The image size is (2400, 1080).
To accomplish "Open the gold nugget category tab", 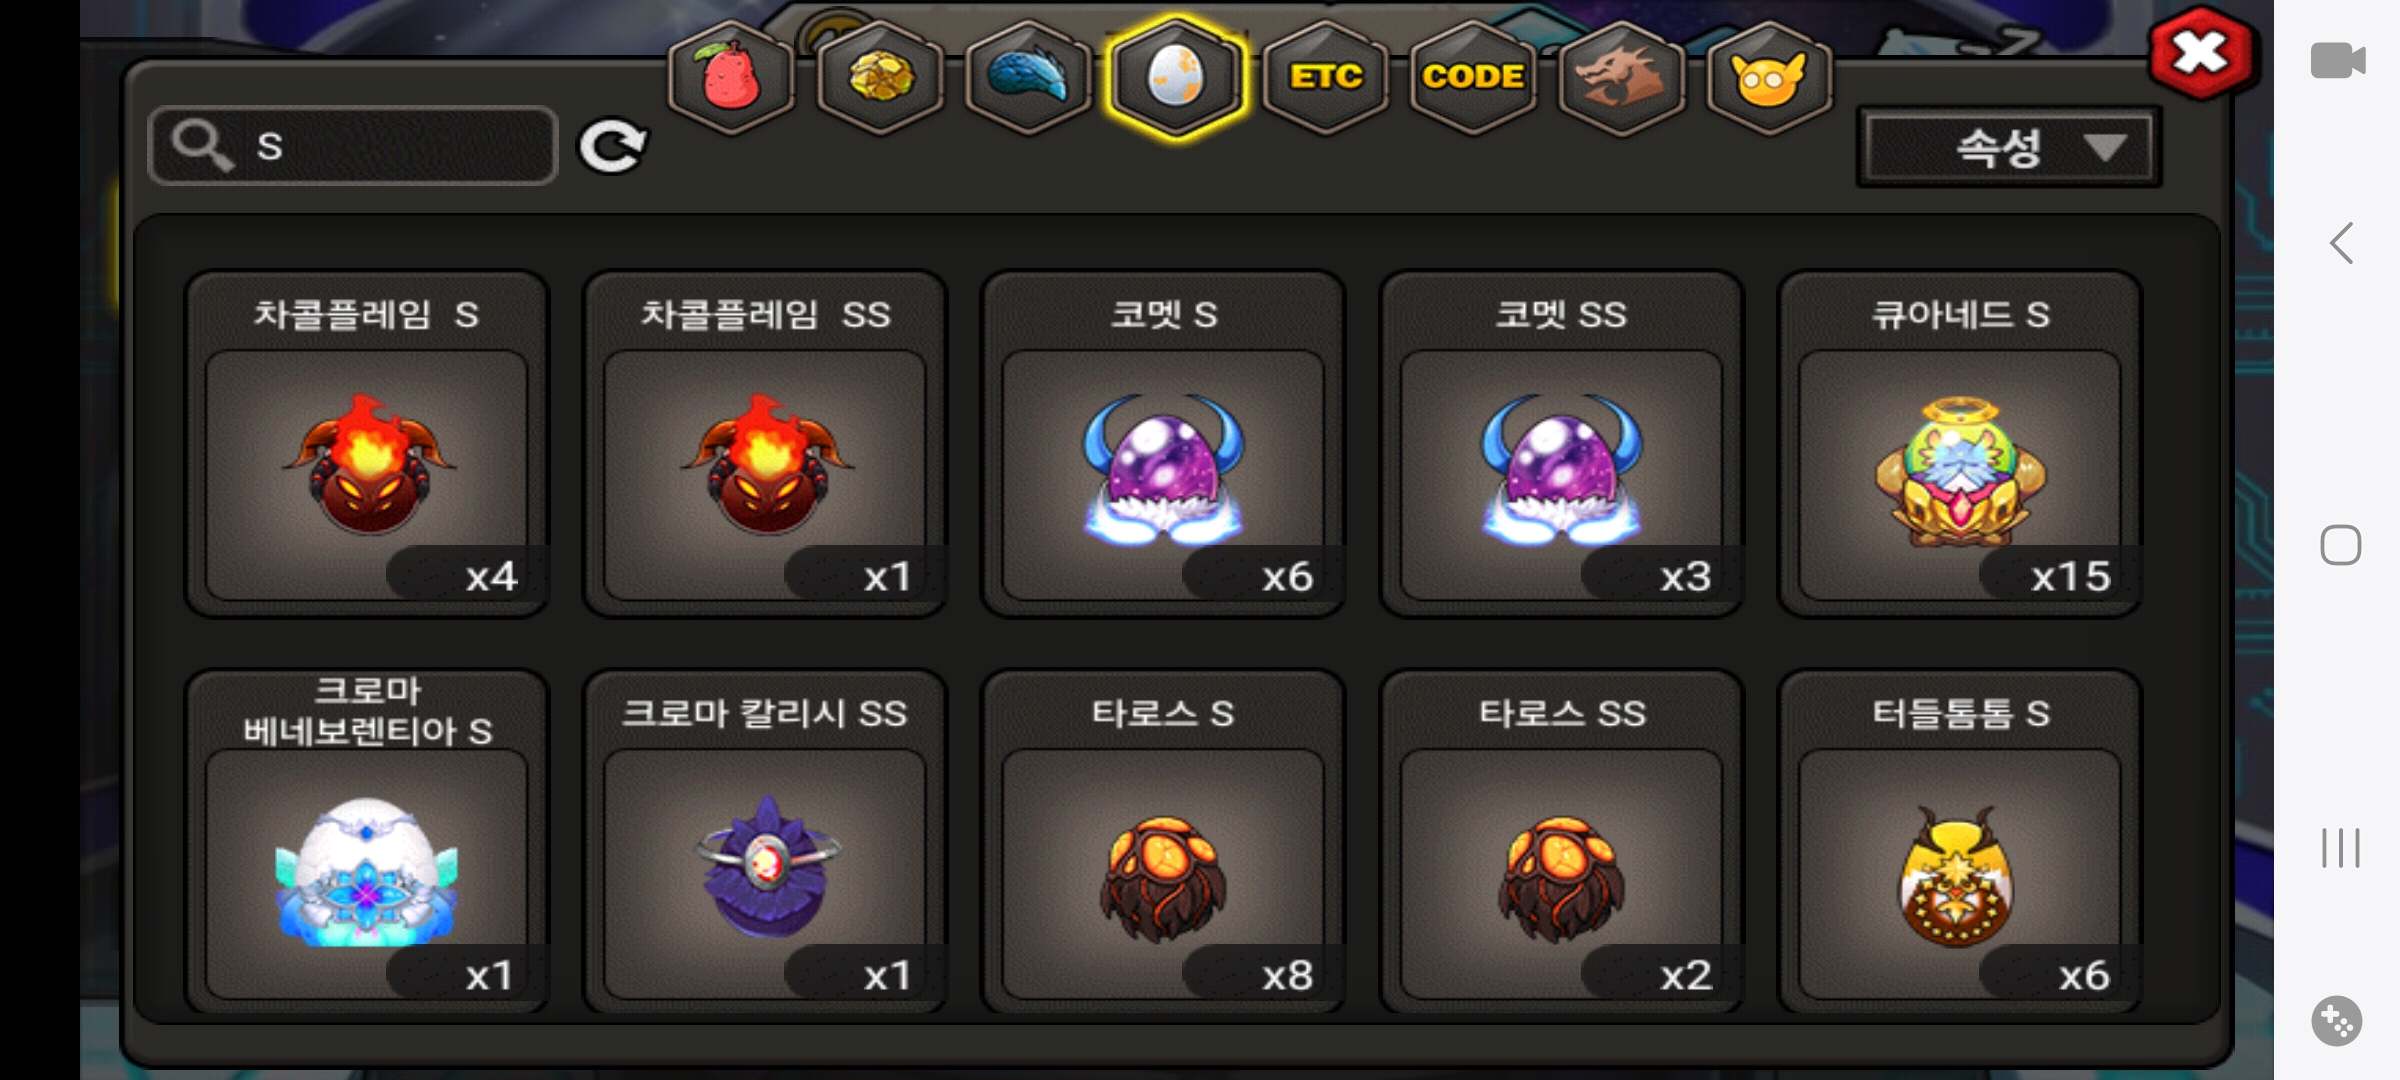I will pyautogui.click(x=880, y=77).
